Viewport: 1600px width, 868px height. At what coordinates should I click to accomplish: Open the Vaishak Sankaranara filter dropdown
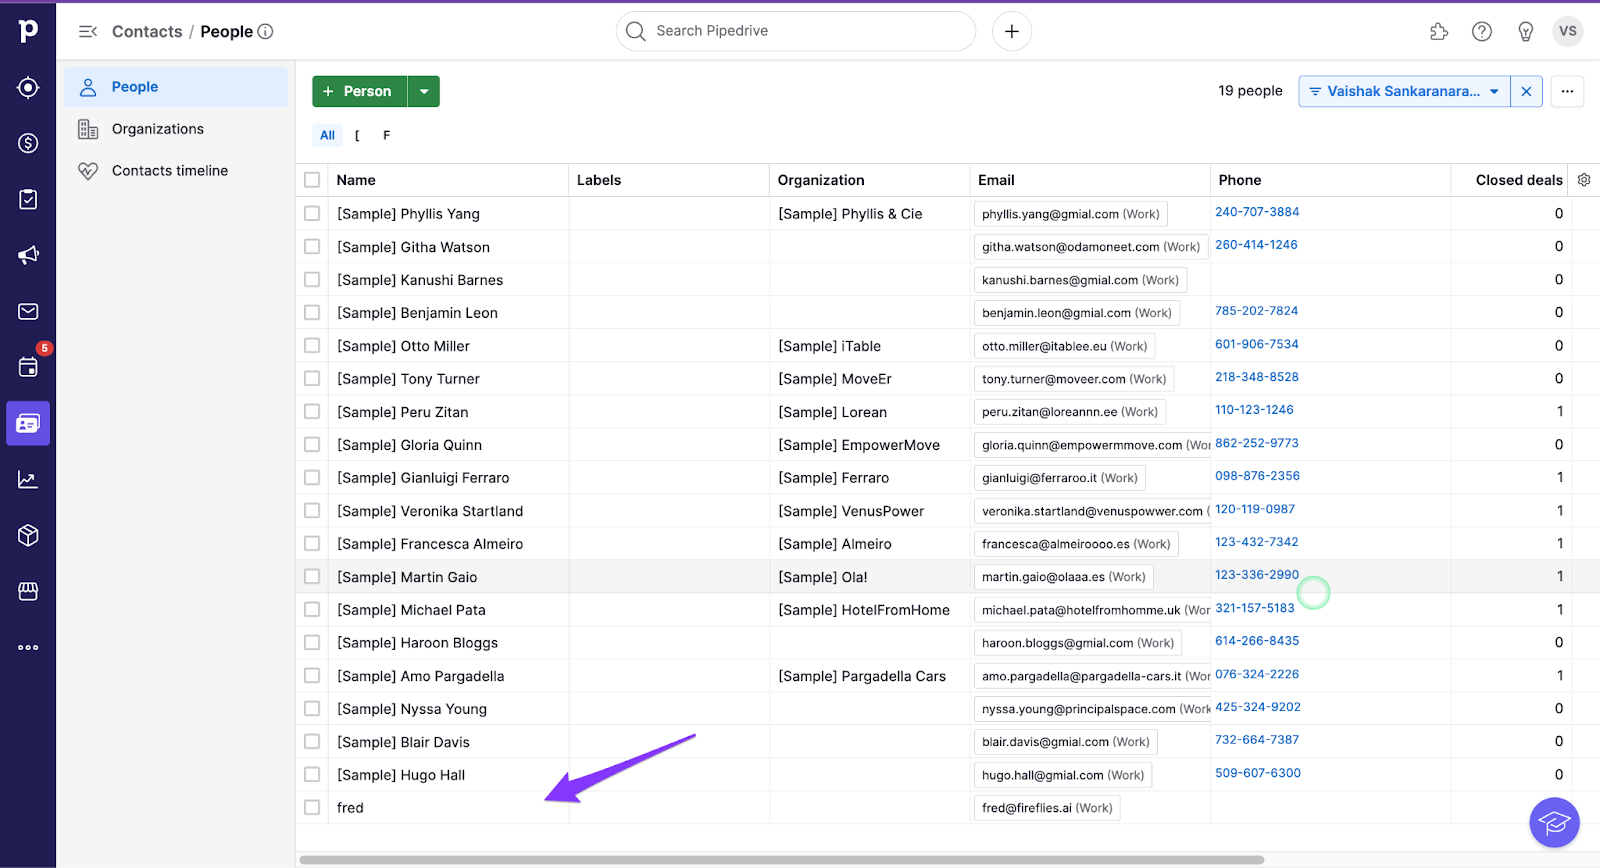coord(1405,91)
